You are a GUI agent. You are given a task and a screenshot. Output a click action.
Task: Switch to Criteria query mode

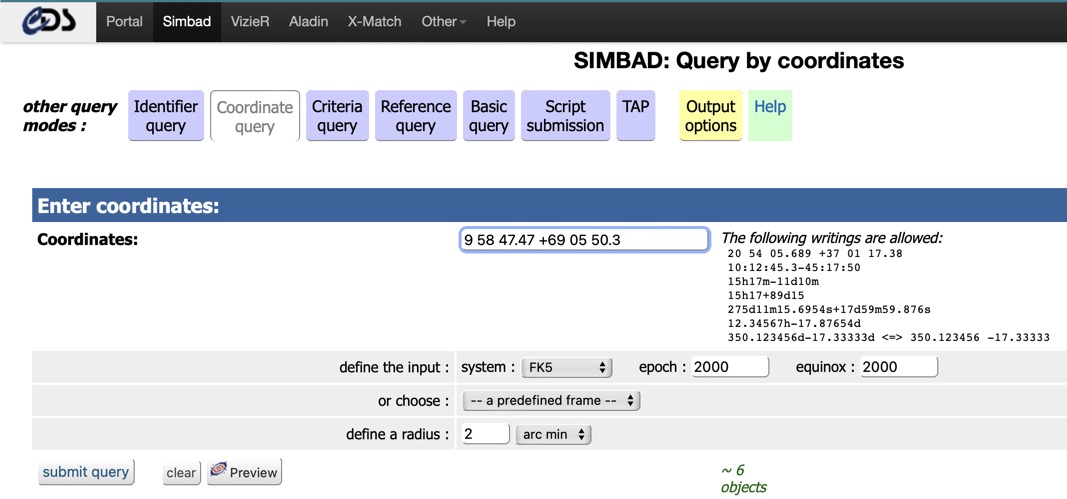337,116
